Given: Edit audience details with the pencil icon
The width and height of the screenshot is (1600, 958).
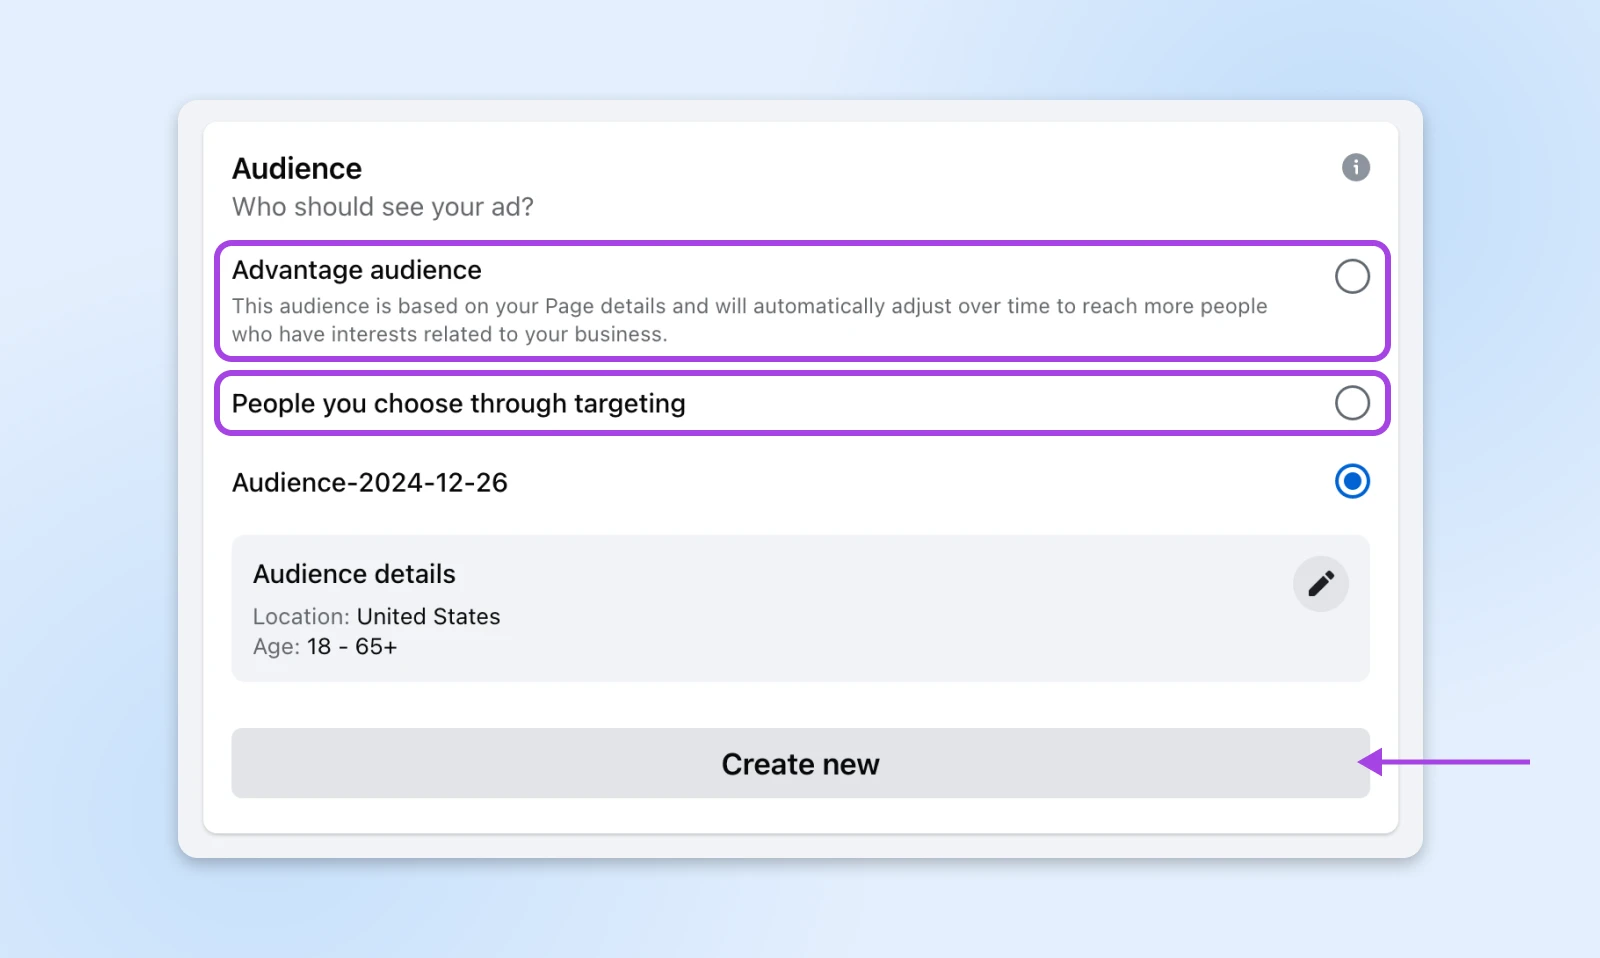Looking at the screenshot, I should 1320,583.
